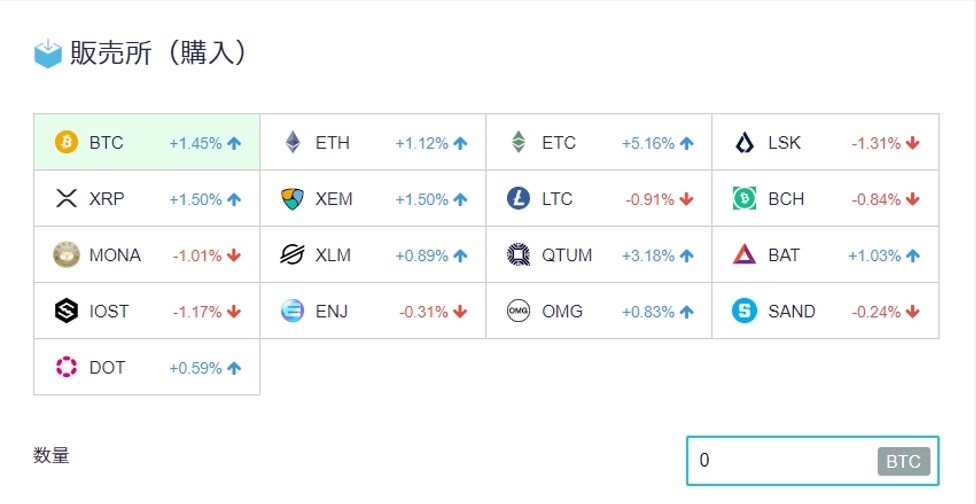
Task: Click the BTC unit badge in the quantity field
Action: [x=904, y=461]
